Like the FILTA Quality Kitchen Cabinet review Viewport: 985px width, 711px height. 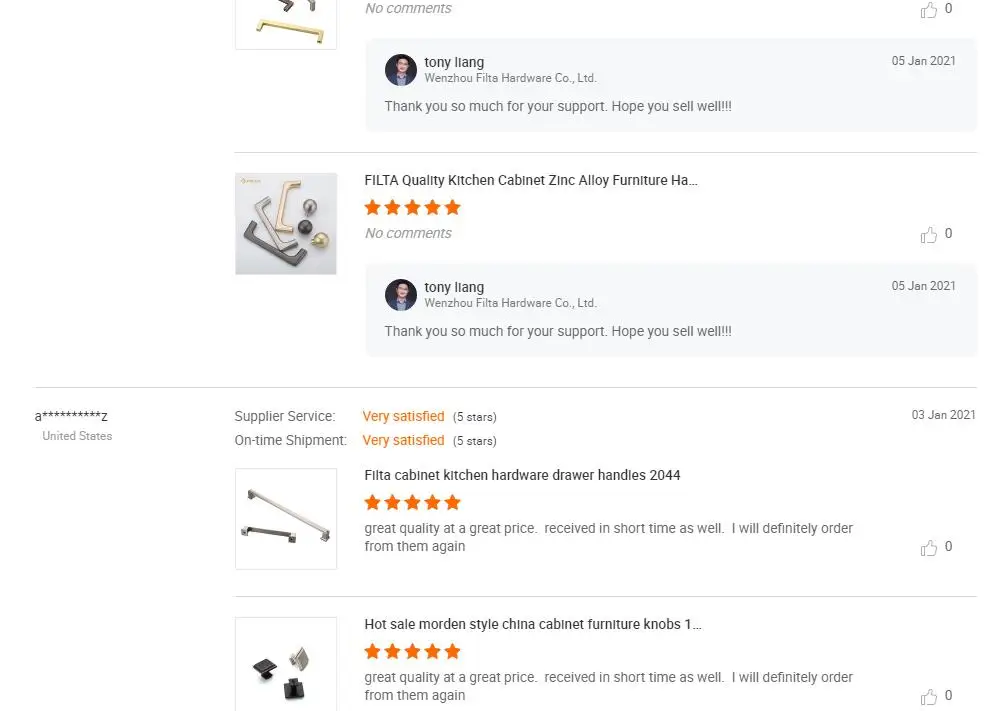pos(930,235)
